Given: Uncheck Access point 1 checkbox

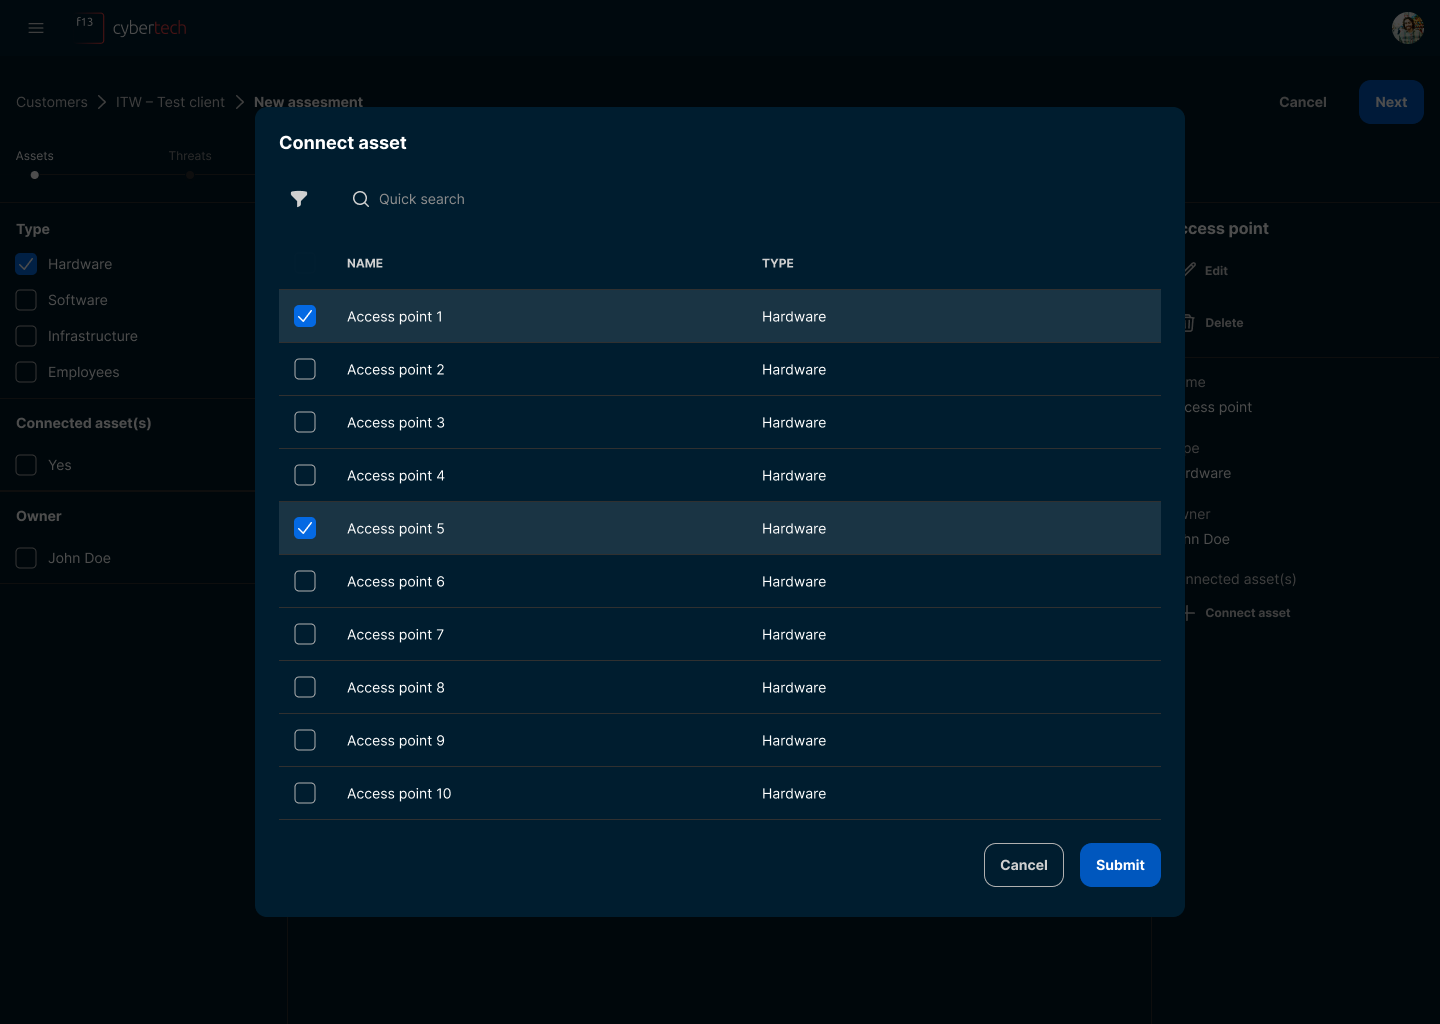Looking at the screenshot, I should coord(305,316).
